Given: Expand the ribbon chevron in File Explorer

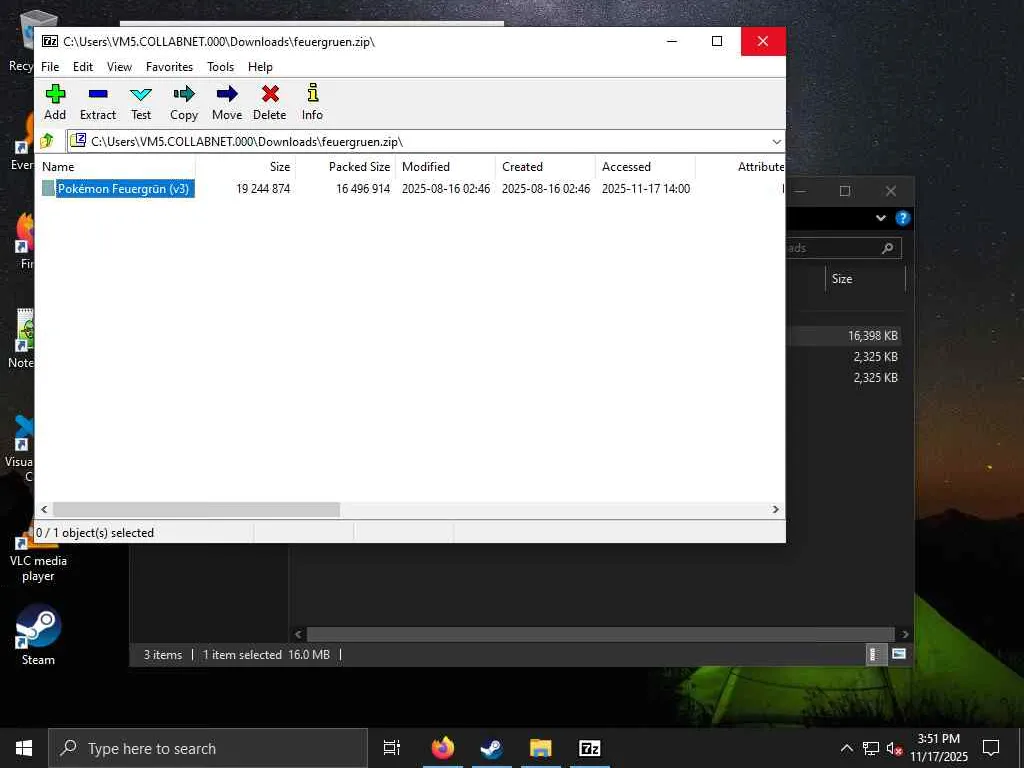Looking at the screenshot, I should pos(880,218).
